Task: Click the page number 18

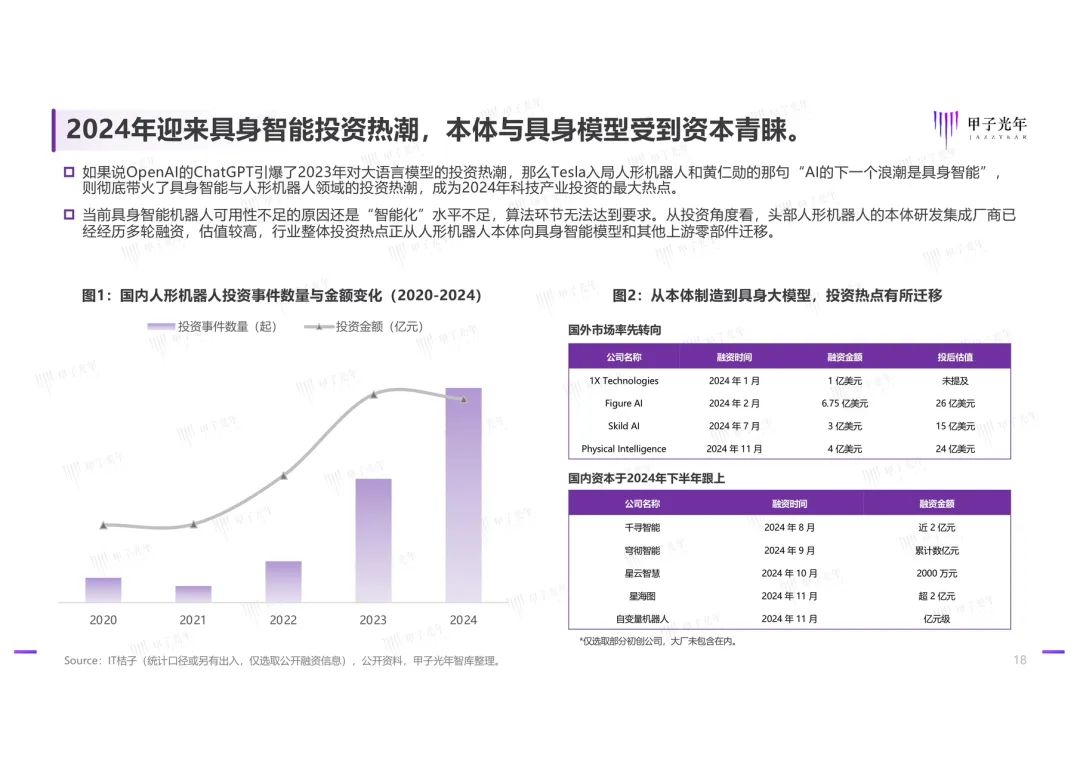Action: 1020,660
